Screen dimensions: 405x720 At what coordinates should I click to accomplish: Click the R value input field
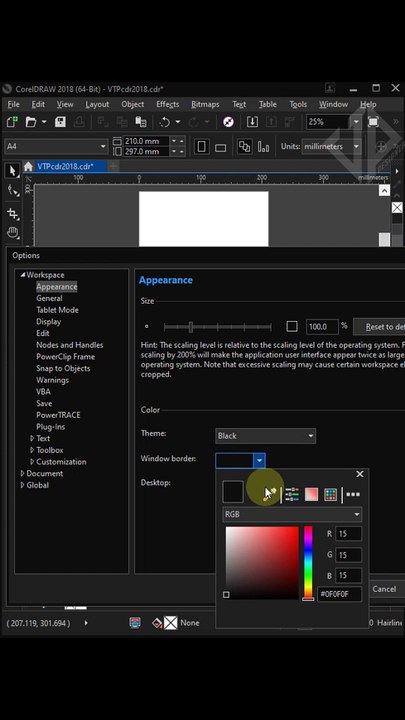(x=349, y=534)
